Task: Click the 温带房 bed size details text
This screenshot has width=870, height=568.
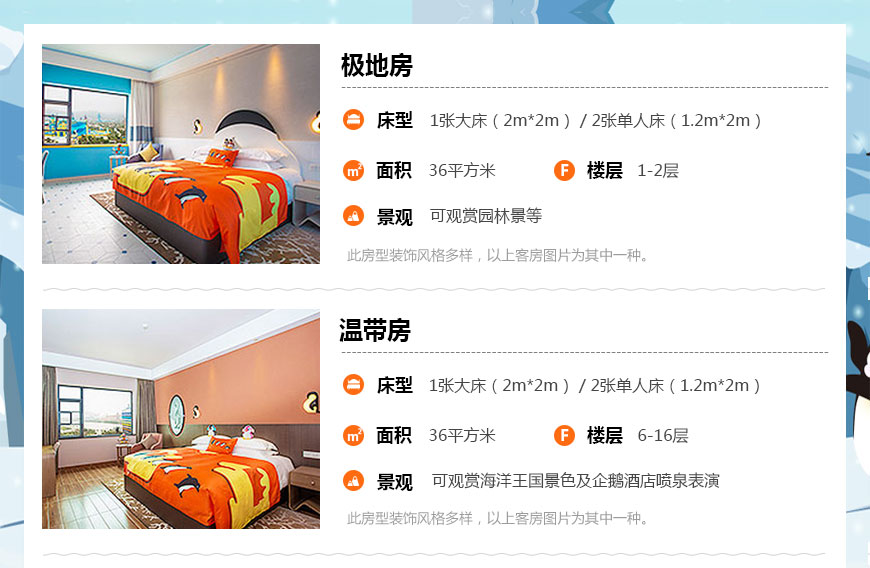Action: pyautogui.click(x=594, y=386)
